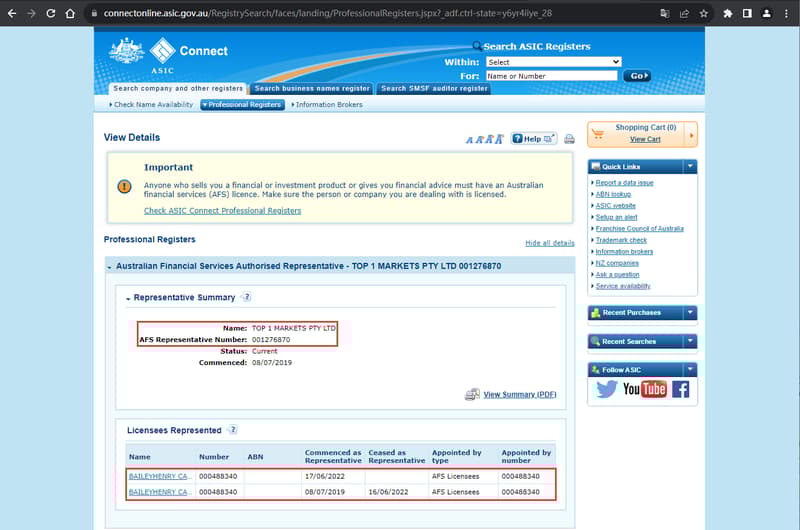Open ASIC YouTube channel
This screenshot has height=530, width=800.
click(644, 389)
